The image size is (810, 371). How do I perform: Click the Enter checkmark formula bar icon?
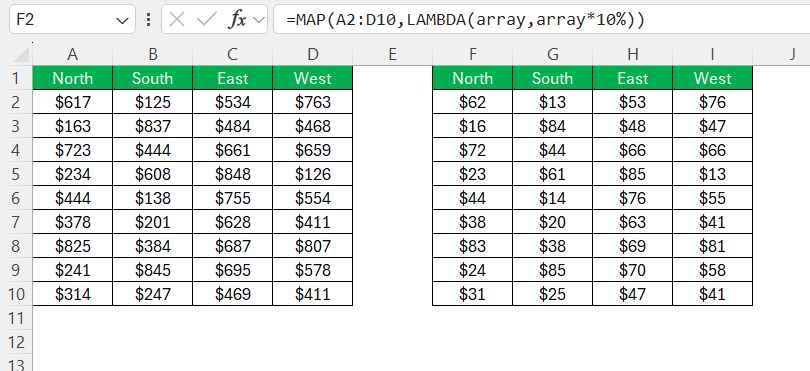pyautogui.click(x=207, y=20)
